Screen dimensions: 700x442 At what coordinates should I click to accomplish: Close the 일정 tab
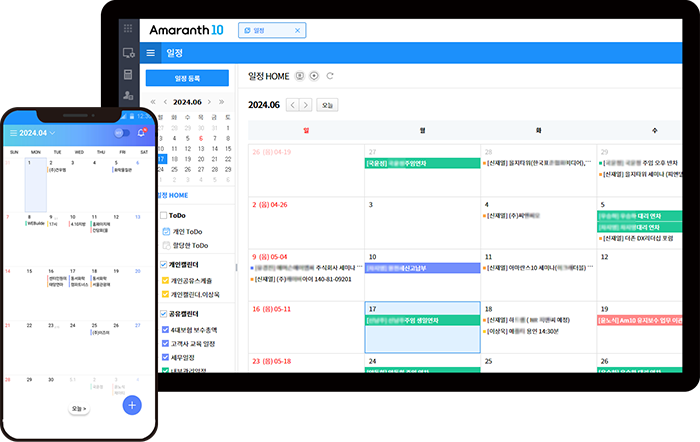(297, 30)
